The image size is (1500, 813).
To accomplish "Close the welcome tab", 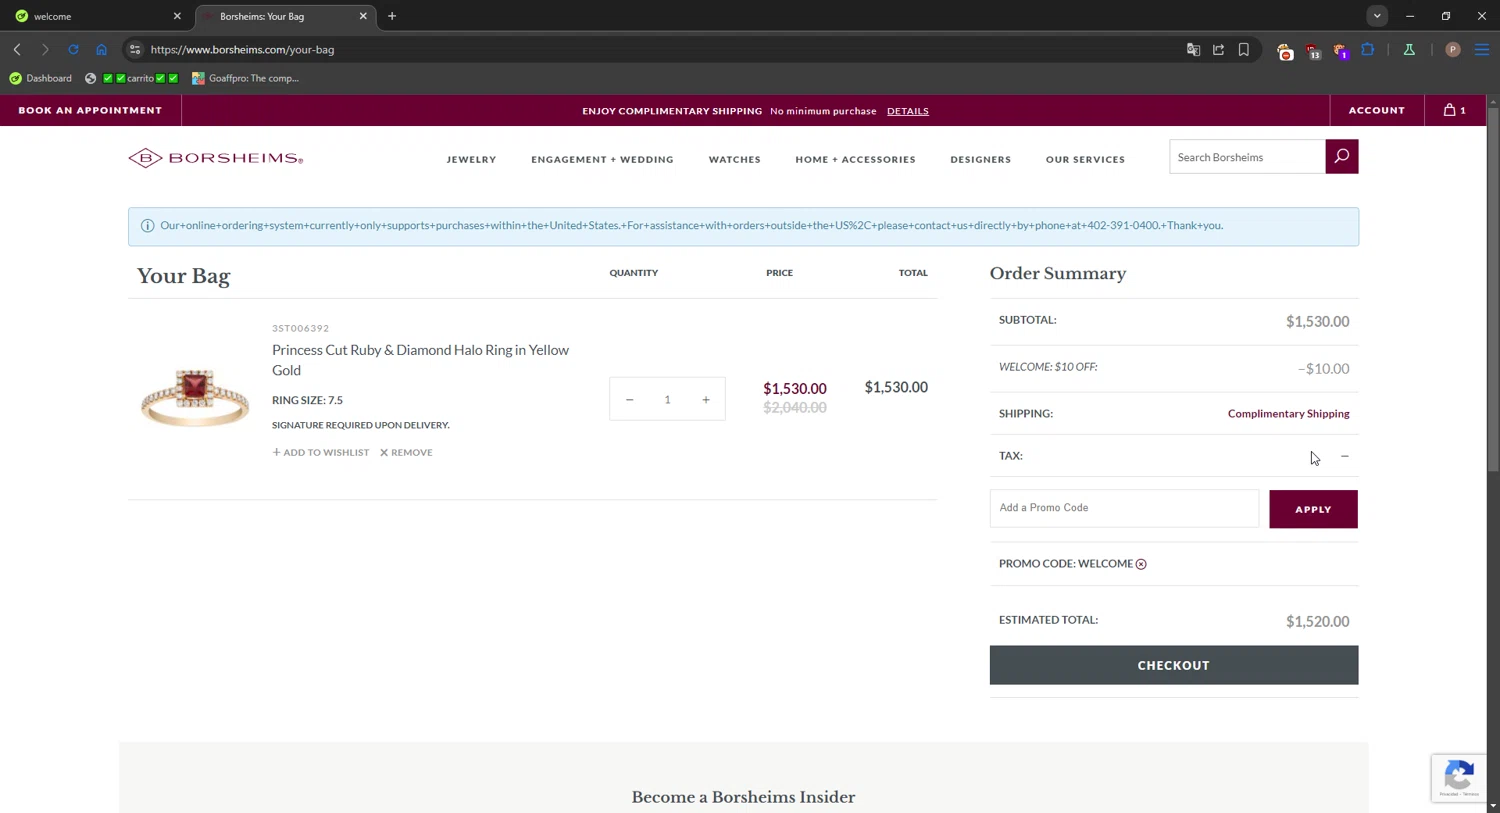I will 177,16.
